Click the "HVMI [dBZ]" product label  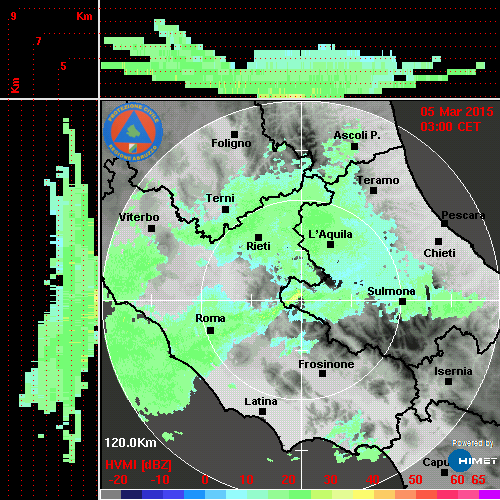click(x=138, y=465)
